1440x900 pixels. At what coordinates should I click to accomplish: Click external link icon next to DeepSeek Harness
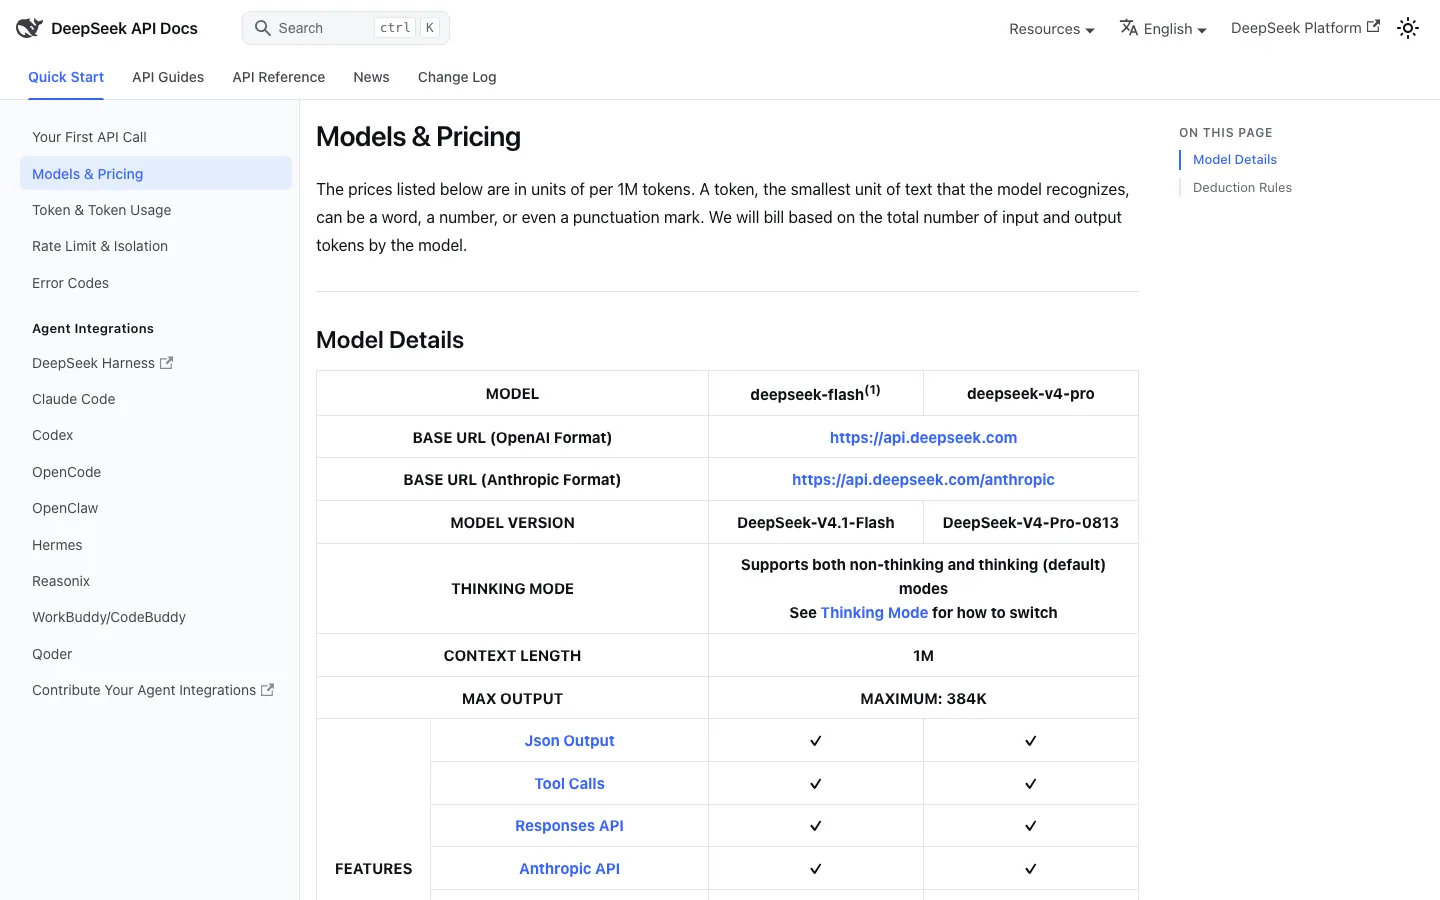point(167,363)
